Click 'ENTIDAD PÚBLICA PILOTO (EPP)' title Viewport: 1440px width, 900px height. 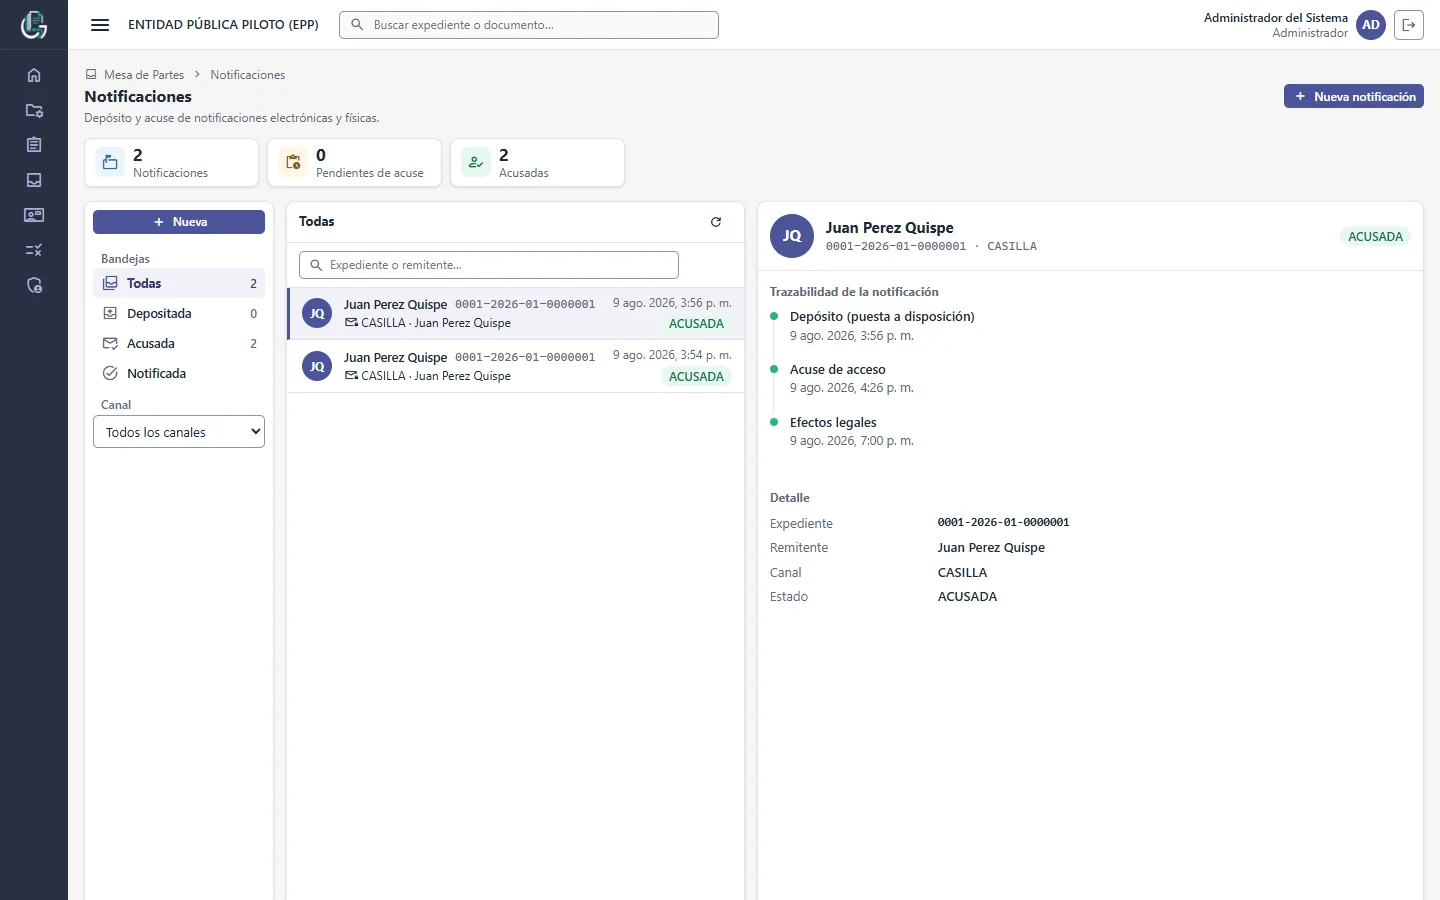click(x=223, y=25)
